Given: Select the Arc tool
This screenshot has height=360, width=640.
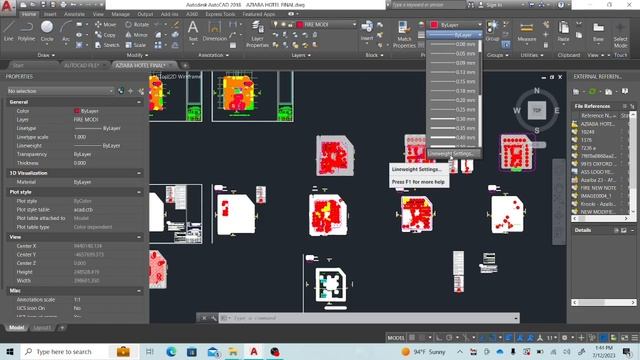Looking at the screenshot, I should (x=66, y=31).
